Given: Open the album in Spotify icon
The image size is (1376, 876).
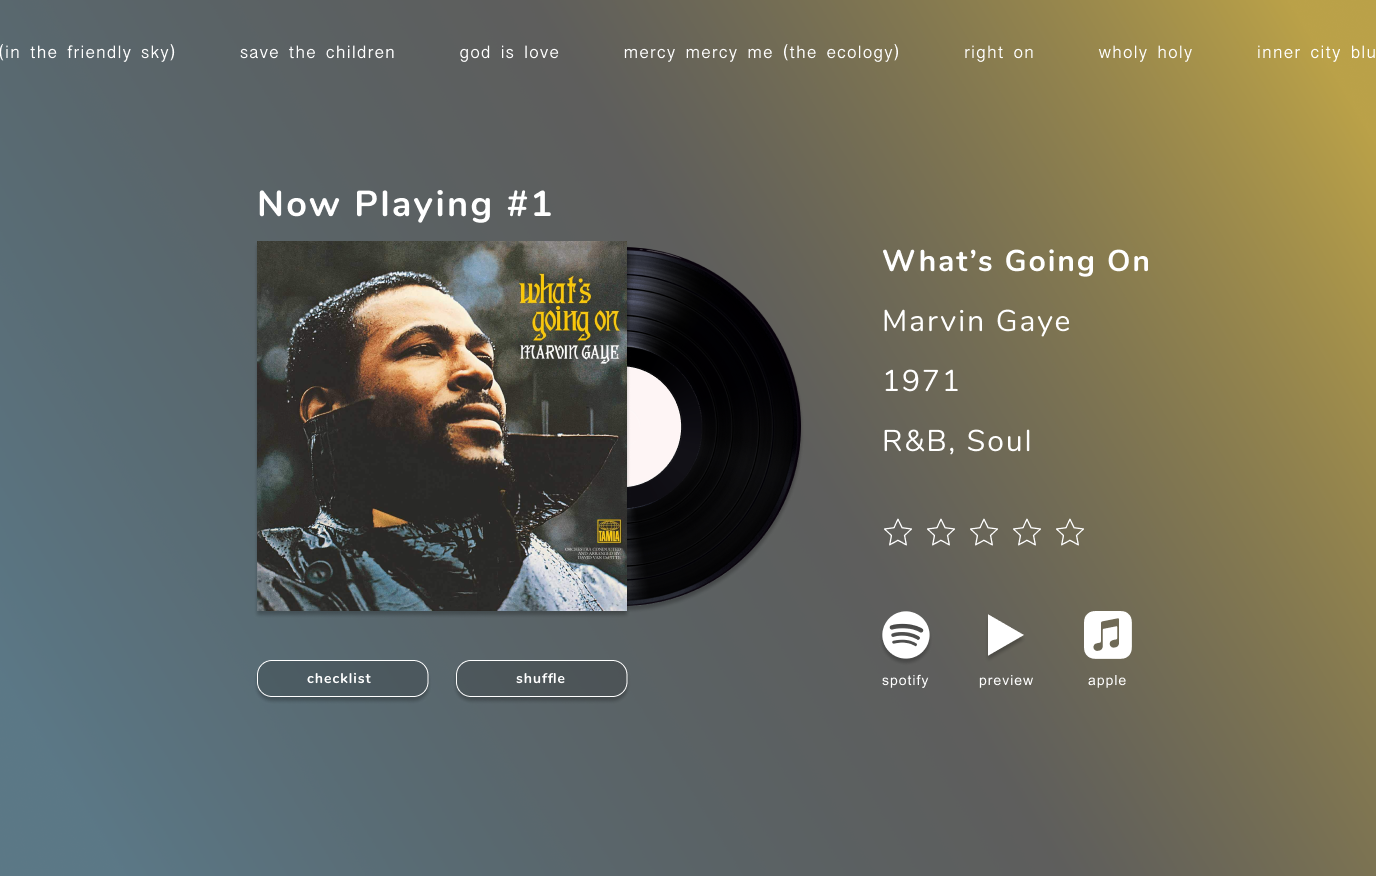Looking at the screenshot, I should [906, 635].
